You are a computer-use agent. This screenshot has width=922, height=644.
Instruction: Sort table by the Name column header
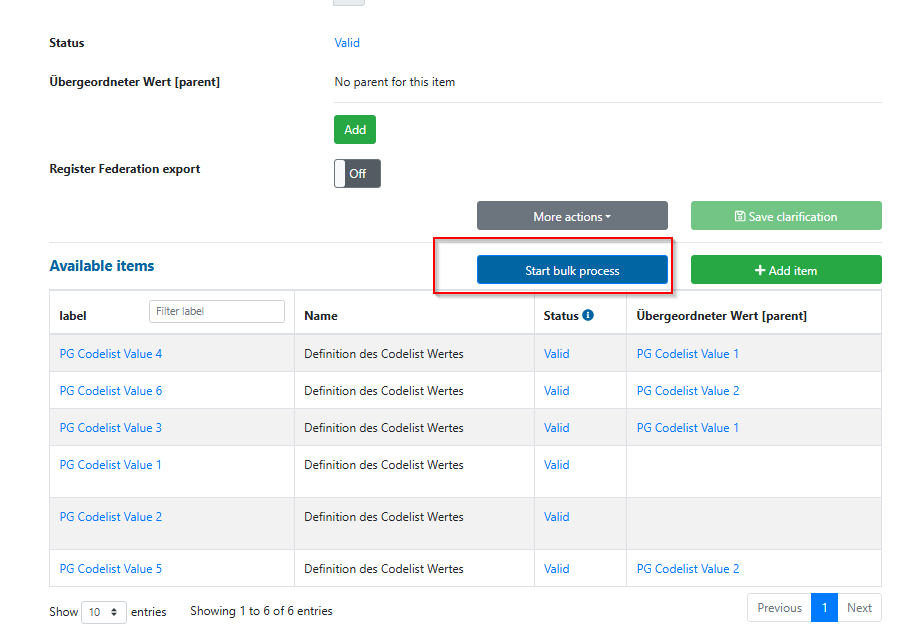(321, 316)
